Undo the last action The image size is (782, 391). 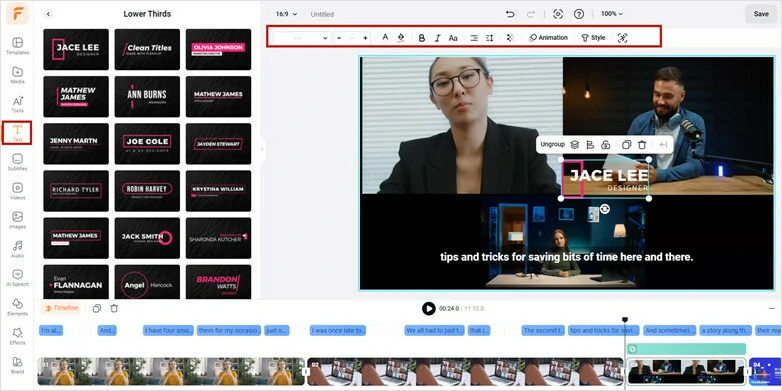click(x=510, y=14)
